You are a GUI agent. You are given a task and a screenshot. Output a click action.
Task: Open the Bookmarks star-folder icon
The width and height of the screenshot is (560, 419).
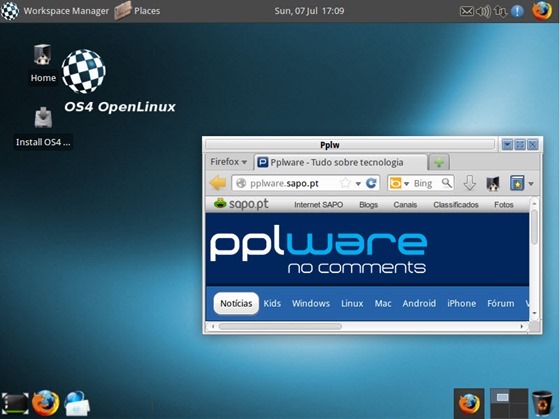[x=518, y=183]
